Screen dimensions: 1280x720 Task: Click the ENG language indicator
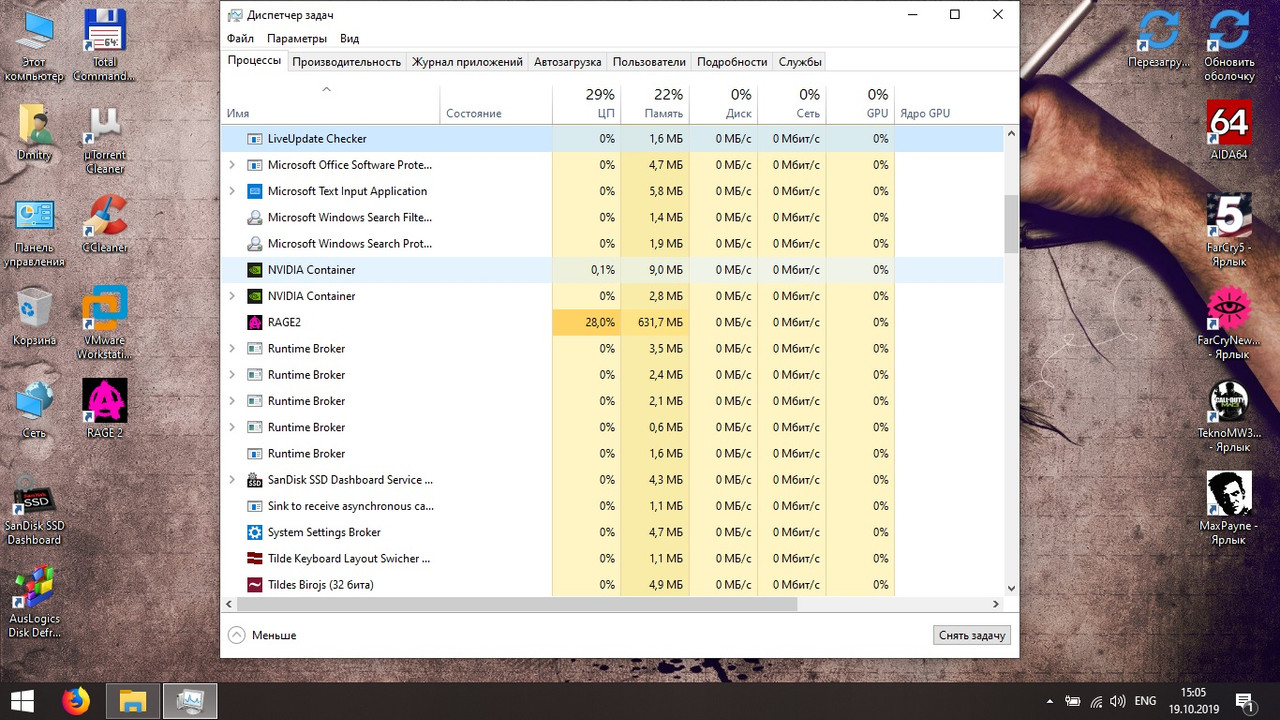(1145, 701)
